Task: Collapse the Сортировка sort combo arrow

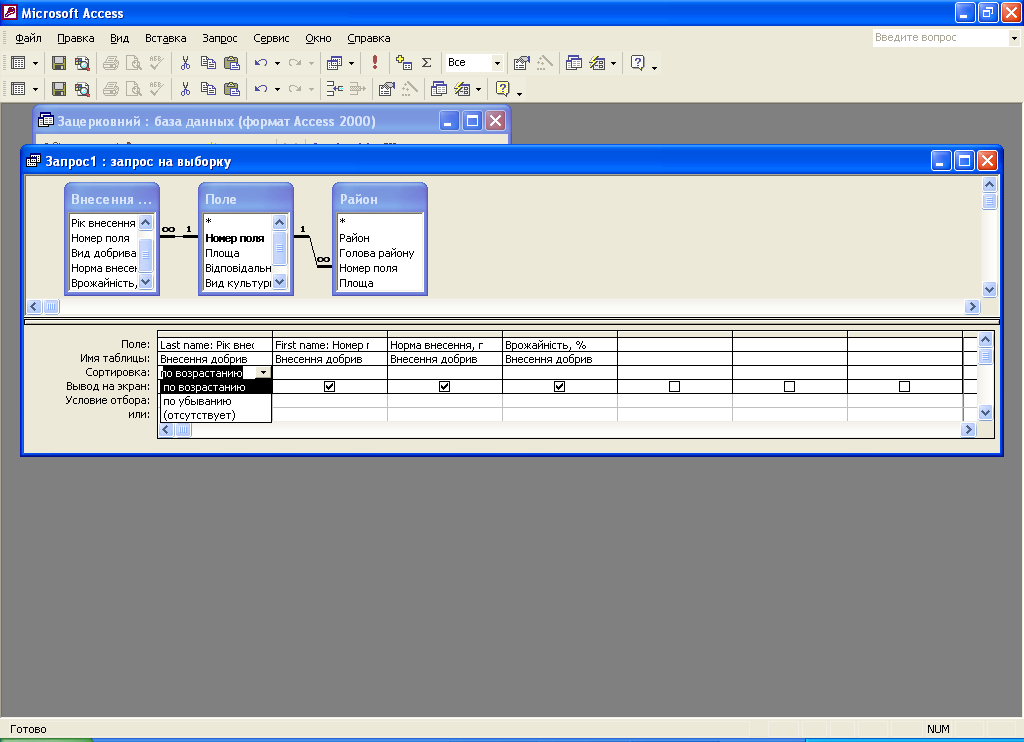Action: [263, 373]
